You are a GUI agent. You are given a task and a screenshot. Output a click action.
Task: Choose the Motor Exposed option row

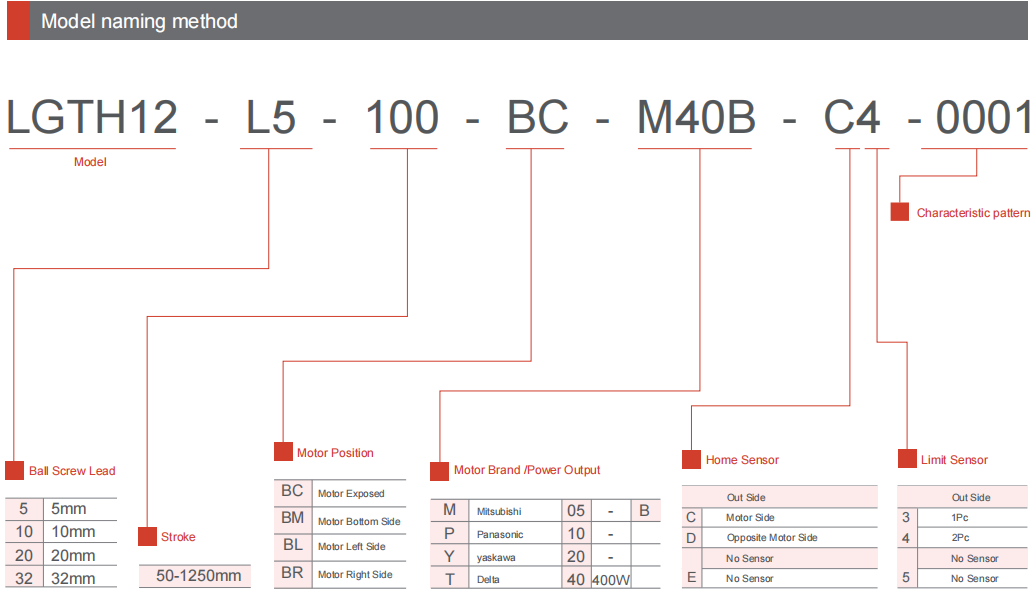(350, 493)
